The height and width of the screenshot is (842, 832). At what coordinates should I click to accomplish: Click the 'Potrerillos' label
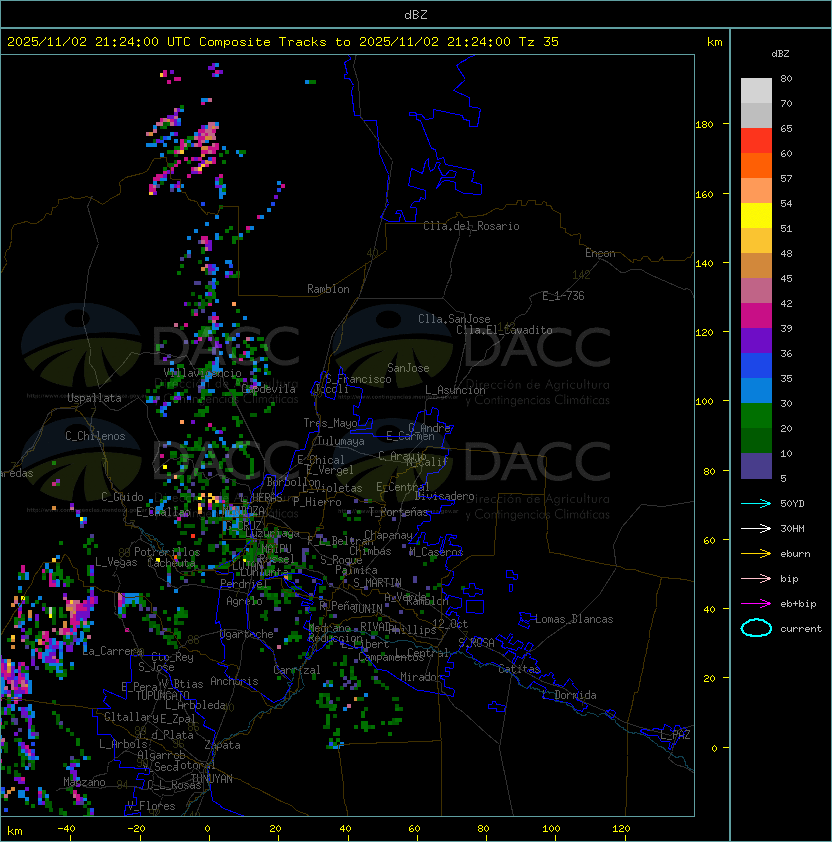click(x=167, y=552)
